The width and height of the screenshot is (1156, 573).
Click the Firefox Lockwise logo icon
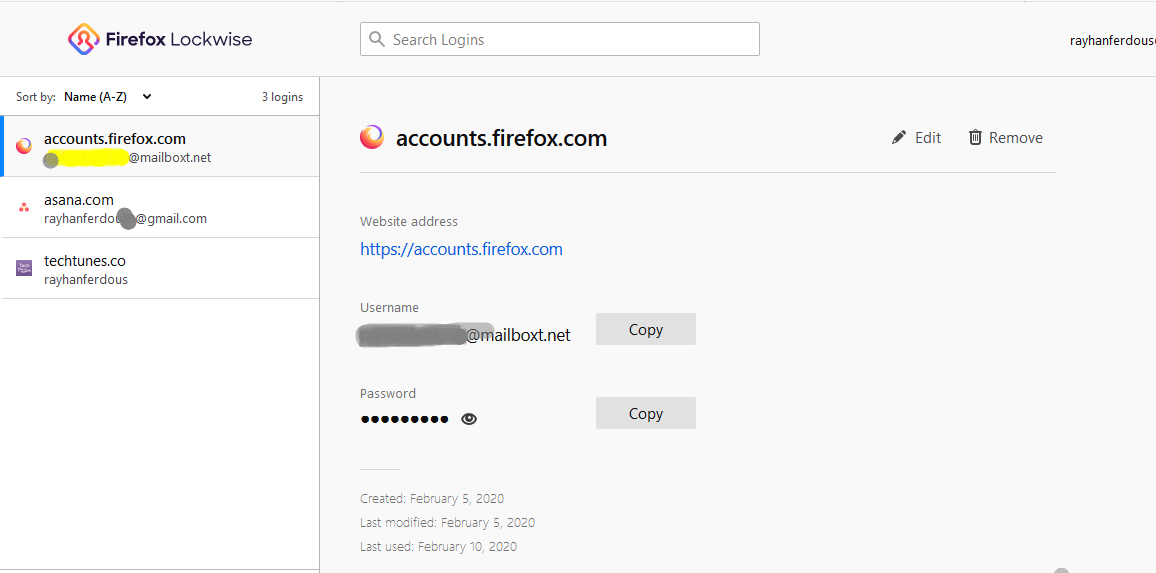[x=83, y=39]
